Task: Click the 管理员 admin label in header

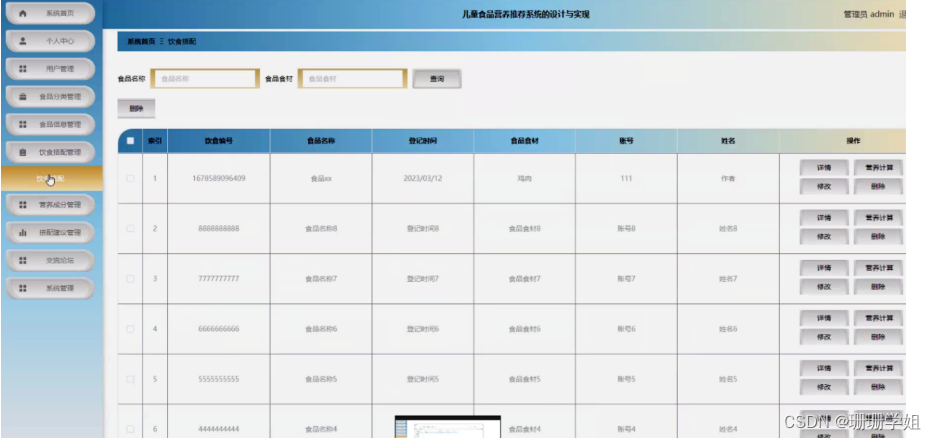Action: click(869, 14)
